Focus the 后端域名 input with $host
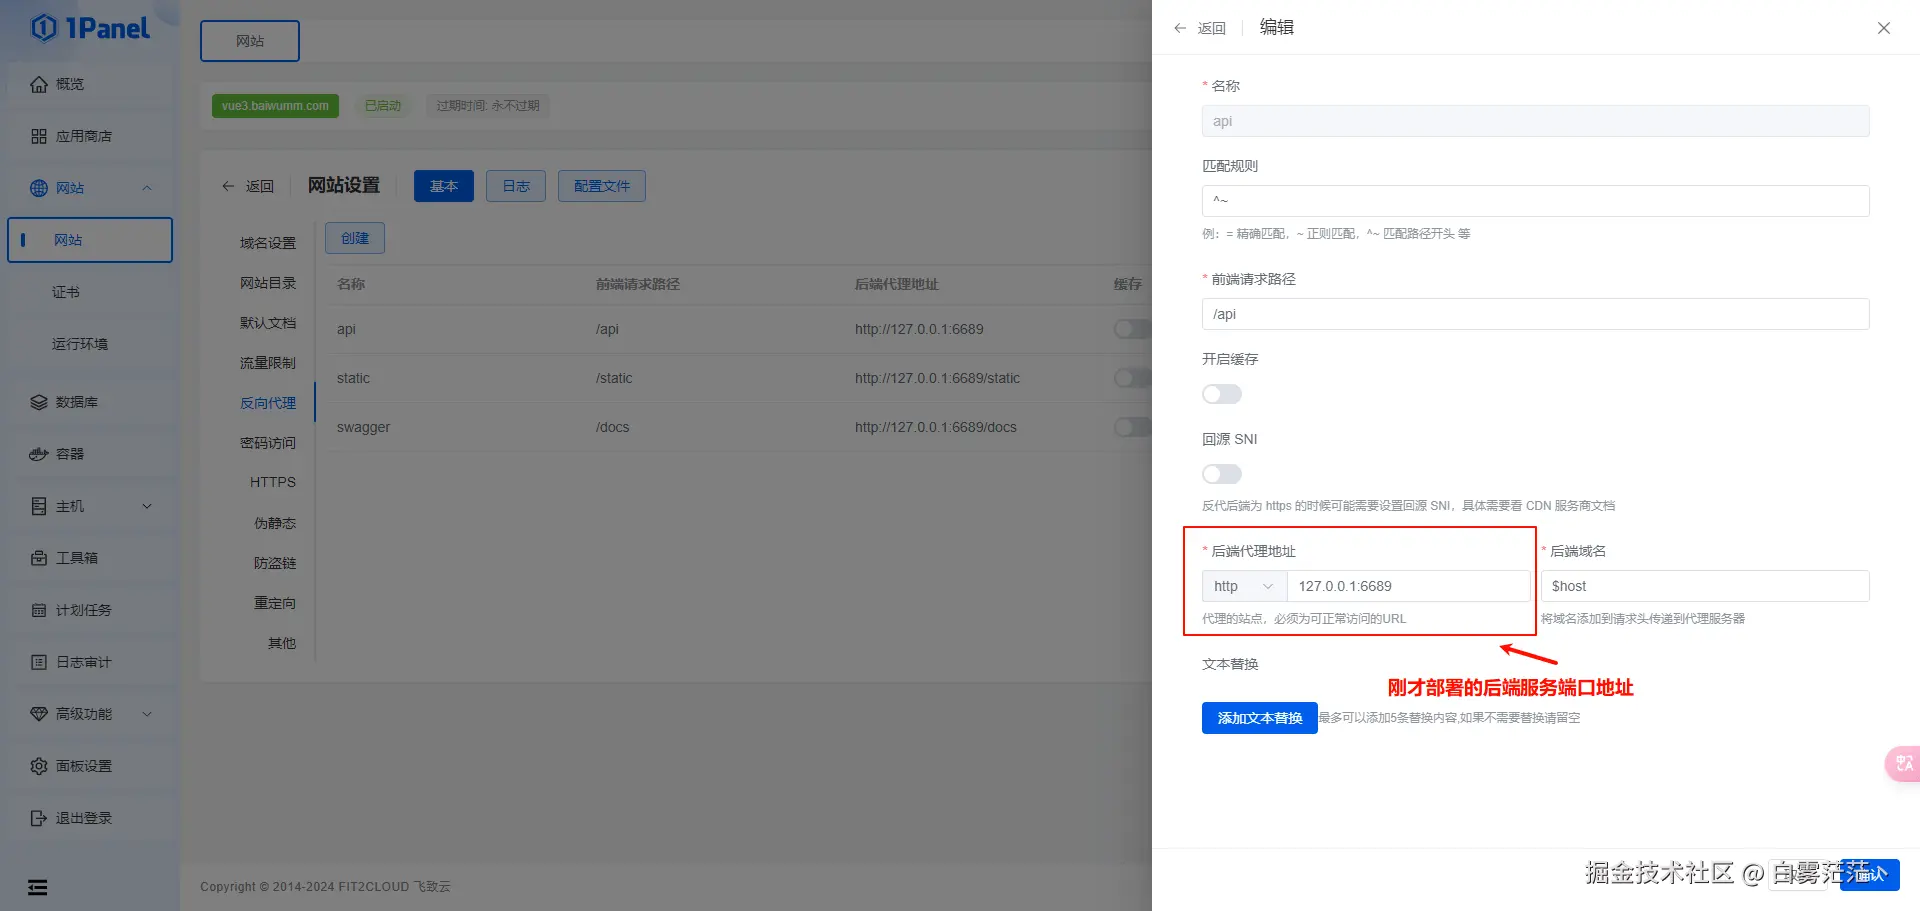 [x=1705, y=586]
